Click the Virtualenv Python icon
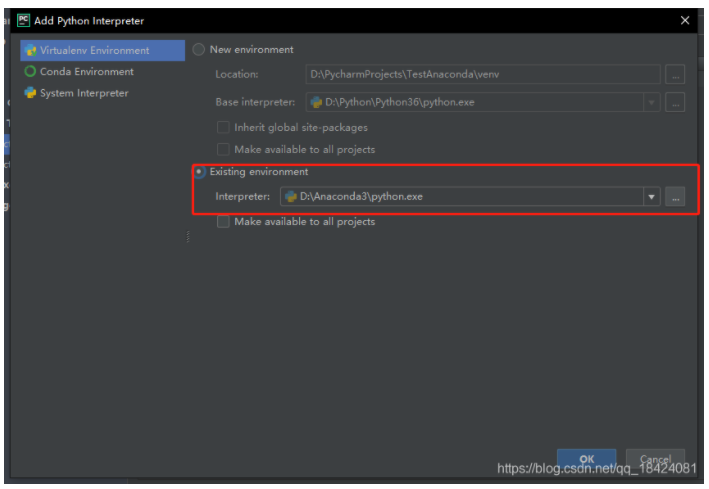The width and height of the screenshot is (709, 489). [x=30, y=50]
